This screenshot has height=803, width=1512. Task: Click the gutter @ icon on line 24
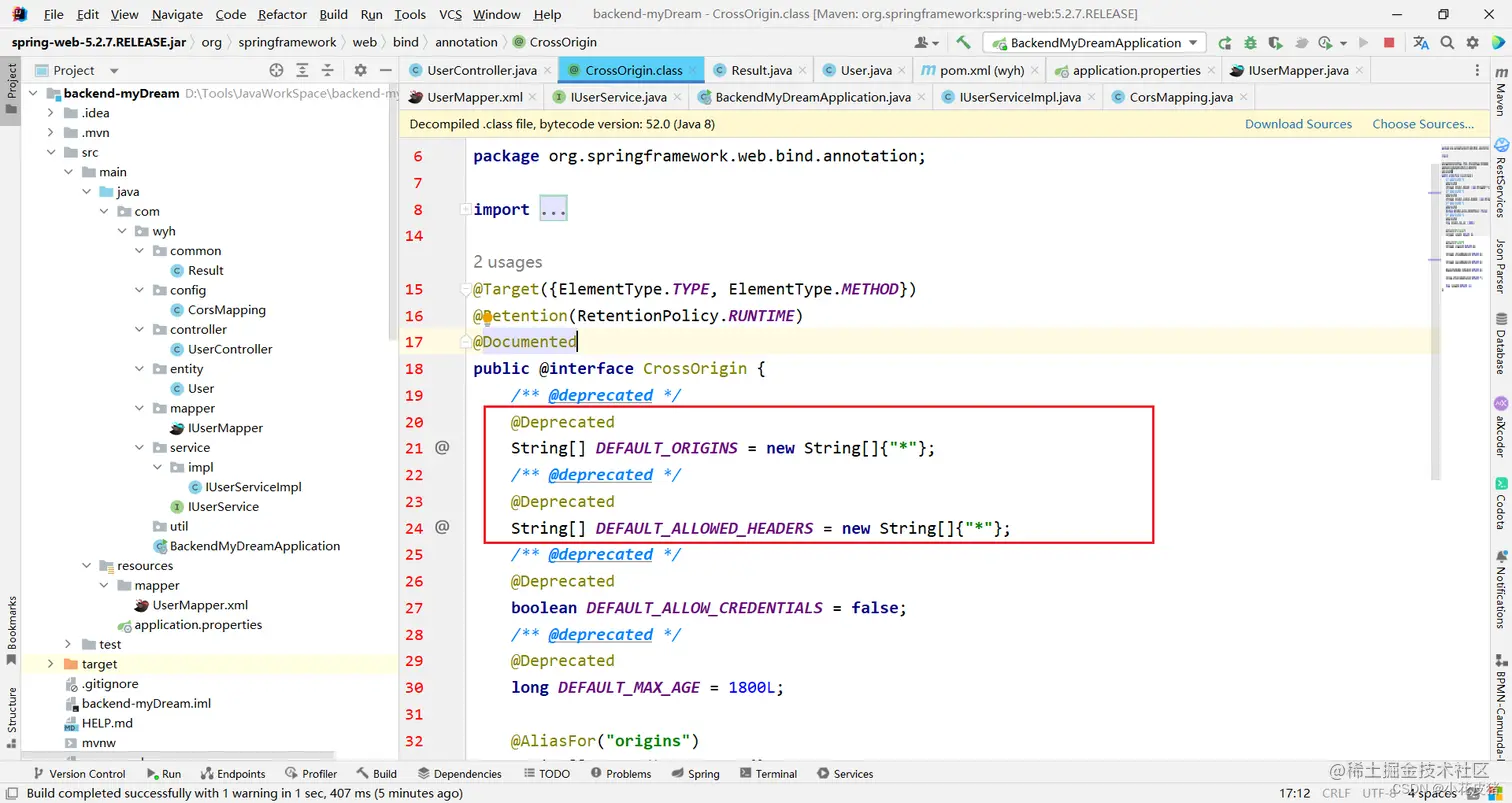tap(442, 527)
